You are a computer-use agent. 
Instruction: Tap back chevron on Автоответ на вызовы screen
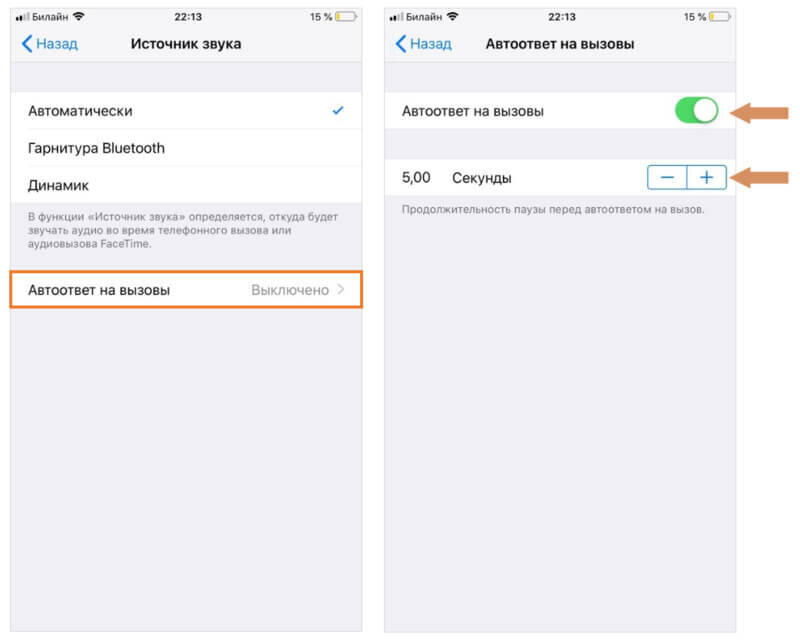click(401, 44)
